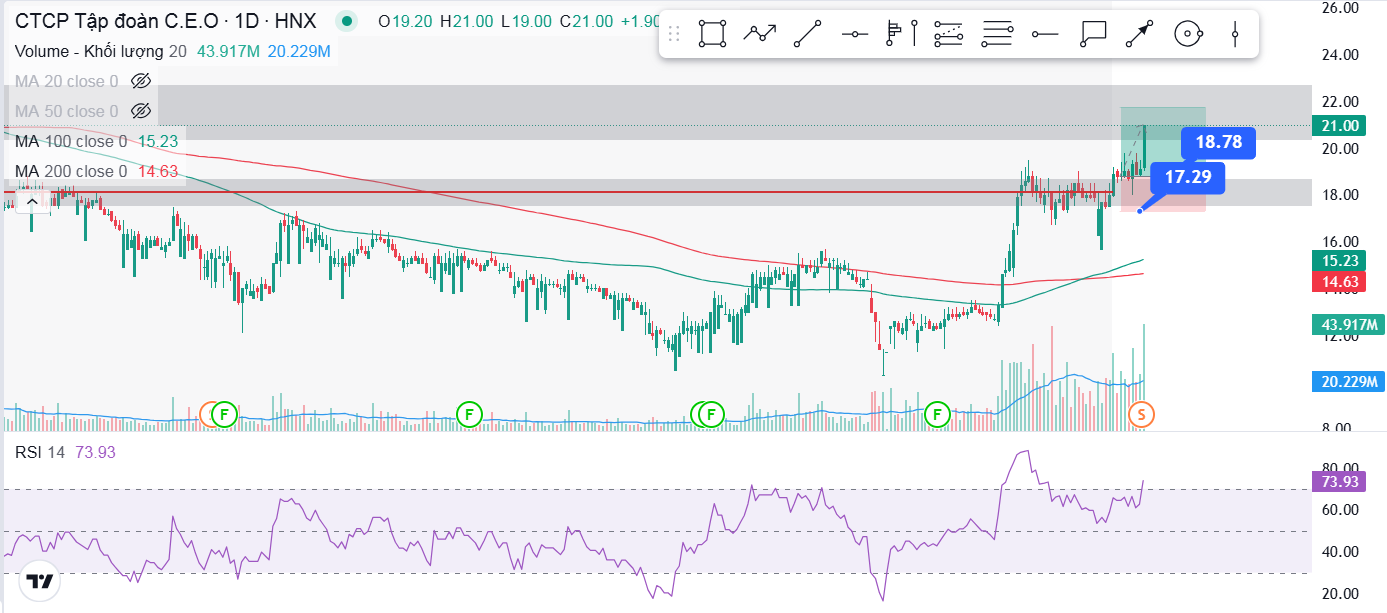
Task: Show the hidden MA 50 indicator
Action: (x=141, y=111)
